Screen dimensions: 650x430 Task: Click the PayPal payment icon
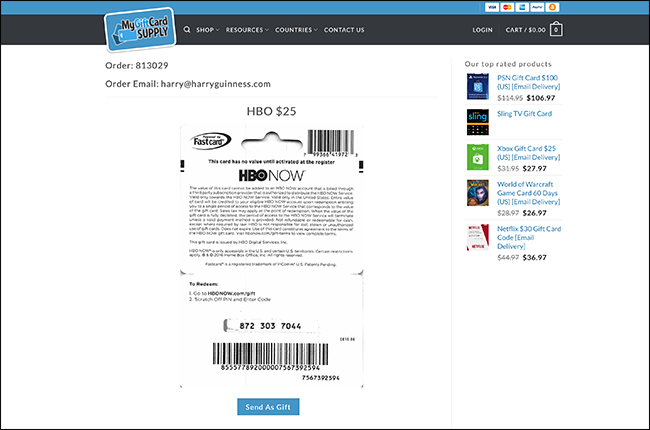537,7
